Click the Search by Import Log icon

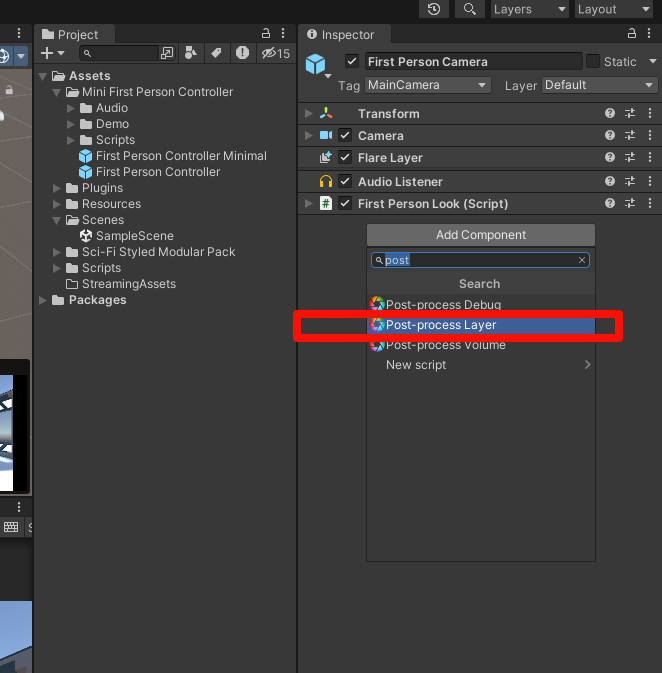pos(242,53)
